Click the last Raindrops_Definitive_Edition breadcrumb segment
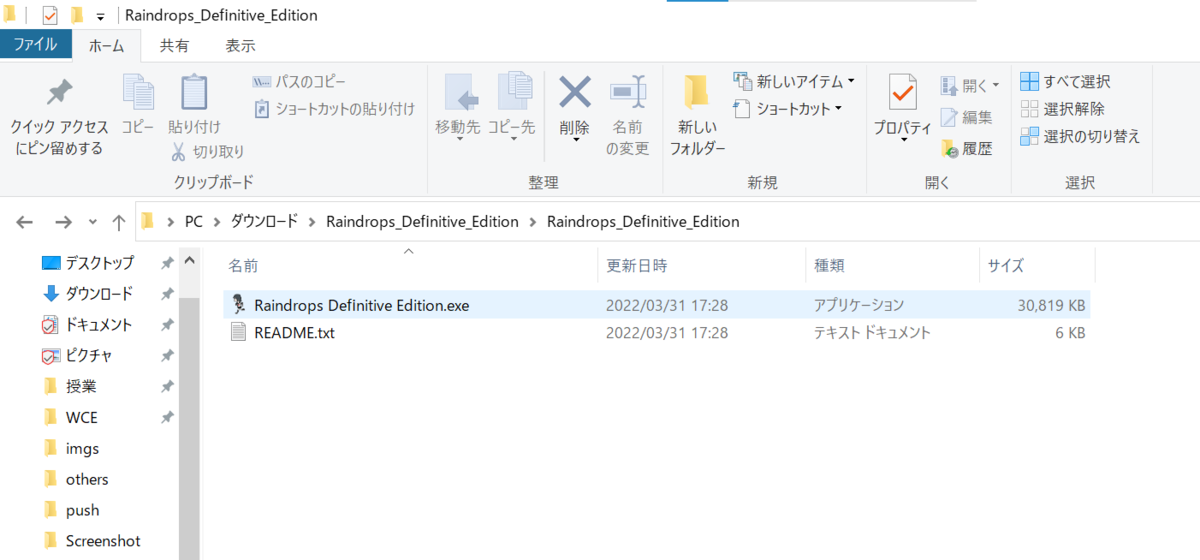The image size is (1200, 560). tap(643, 222)
